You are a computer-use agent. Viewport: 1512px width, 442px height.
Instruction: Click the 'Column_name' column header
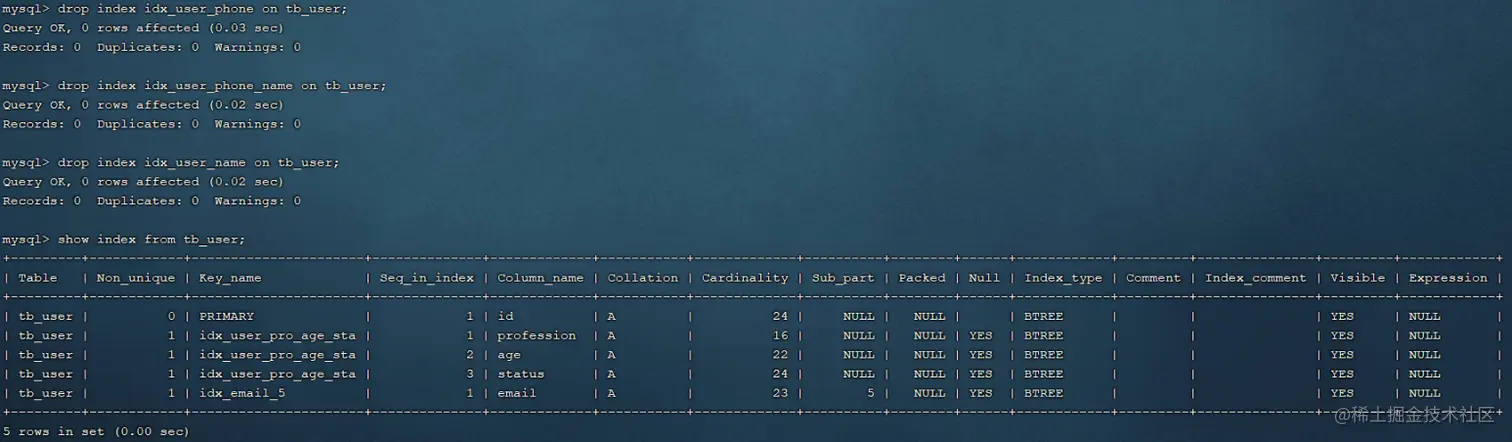[x=540, y=278]
